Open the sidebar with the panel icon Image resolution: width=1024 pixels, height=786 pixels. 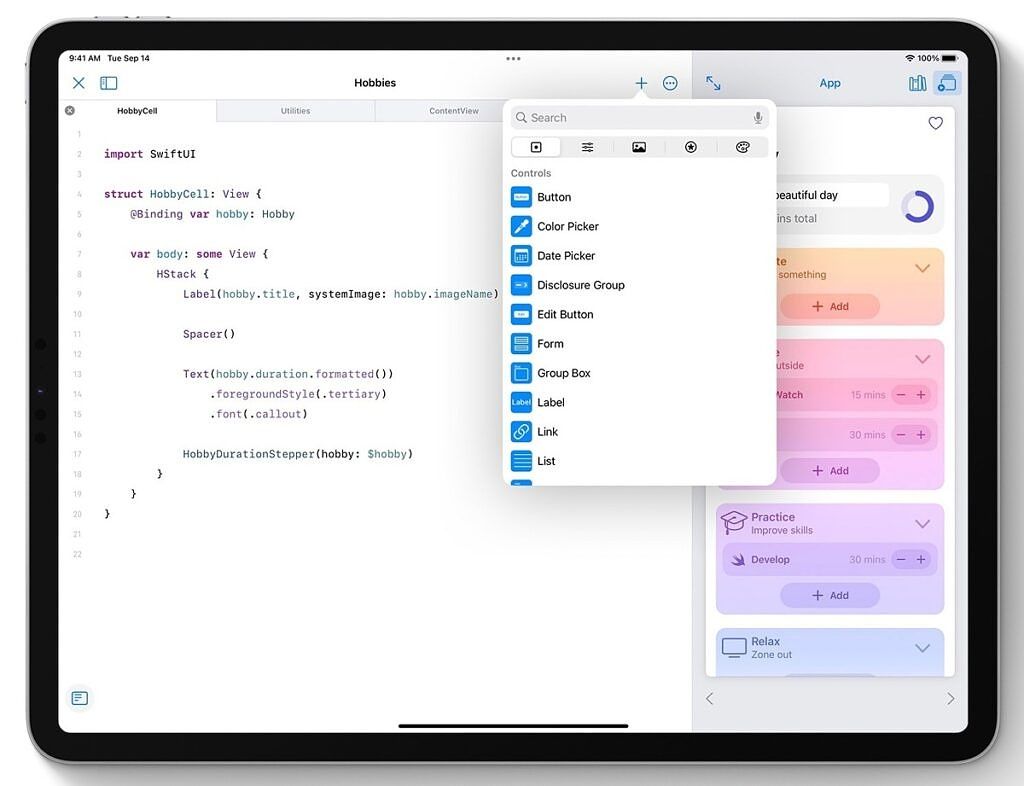coord(108,83)
